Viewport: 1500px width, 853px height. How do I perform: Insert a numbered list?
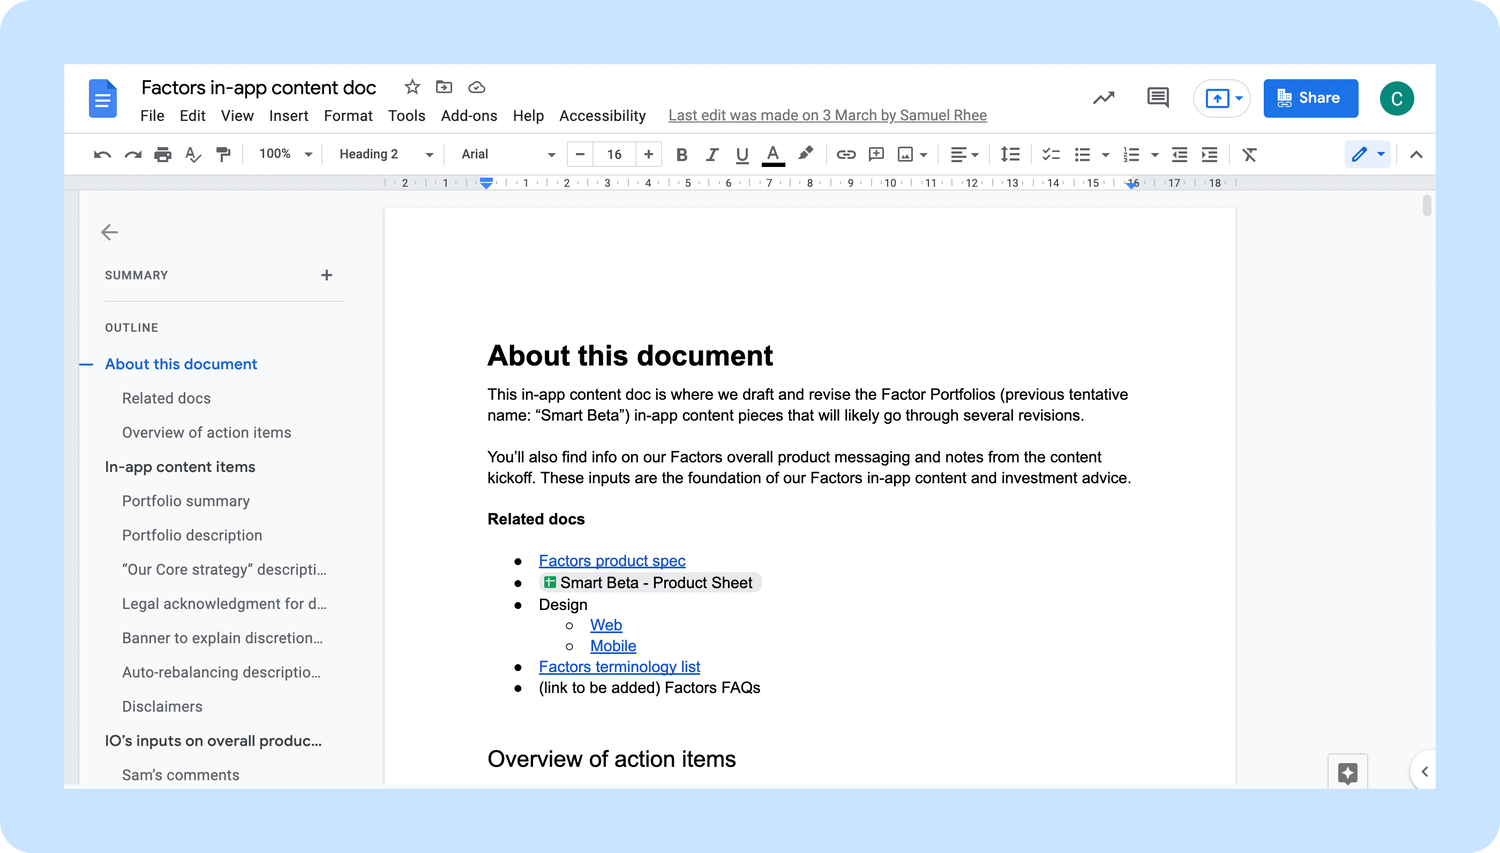pyautogui.click(x=1131, y=154)
